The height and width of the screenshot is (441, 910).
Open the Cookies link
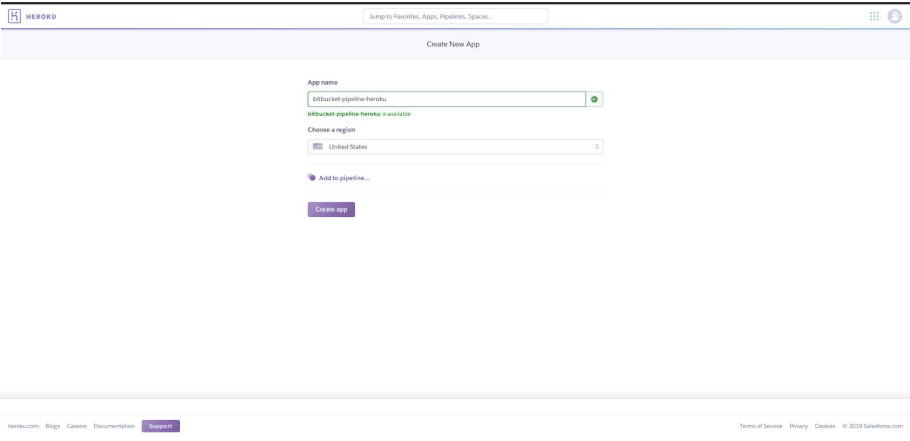pyautogui.click(x=825, y=426)
